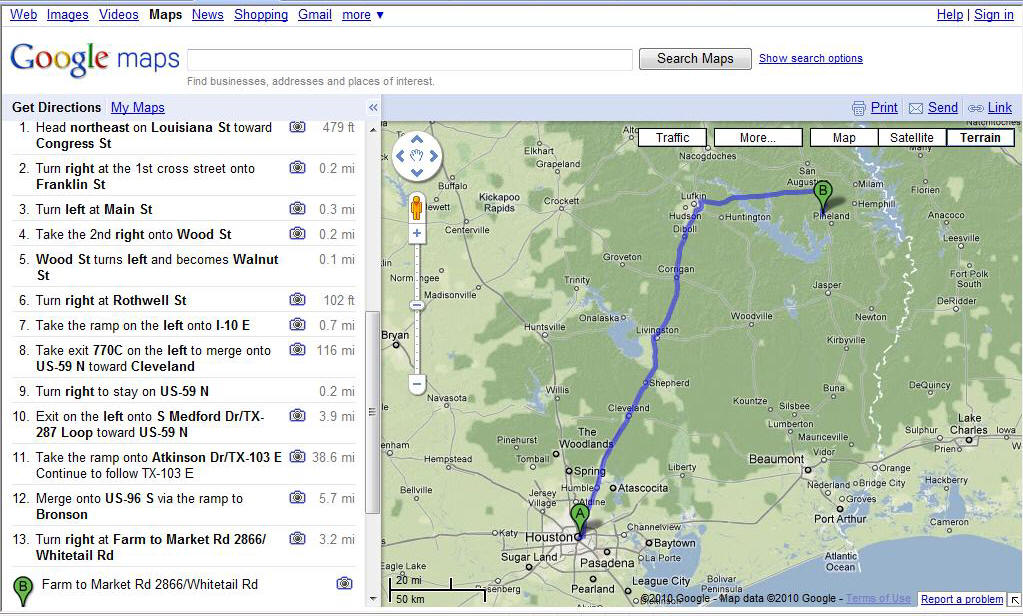
Task: Open the Images tab
Action: tap(67, 14)
